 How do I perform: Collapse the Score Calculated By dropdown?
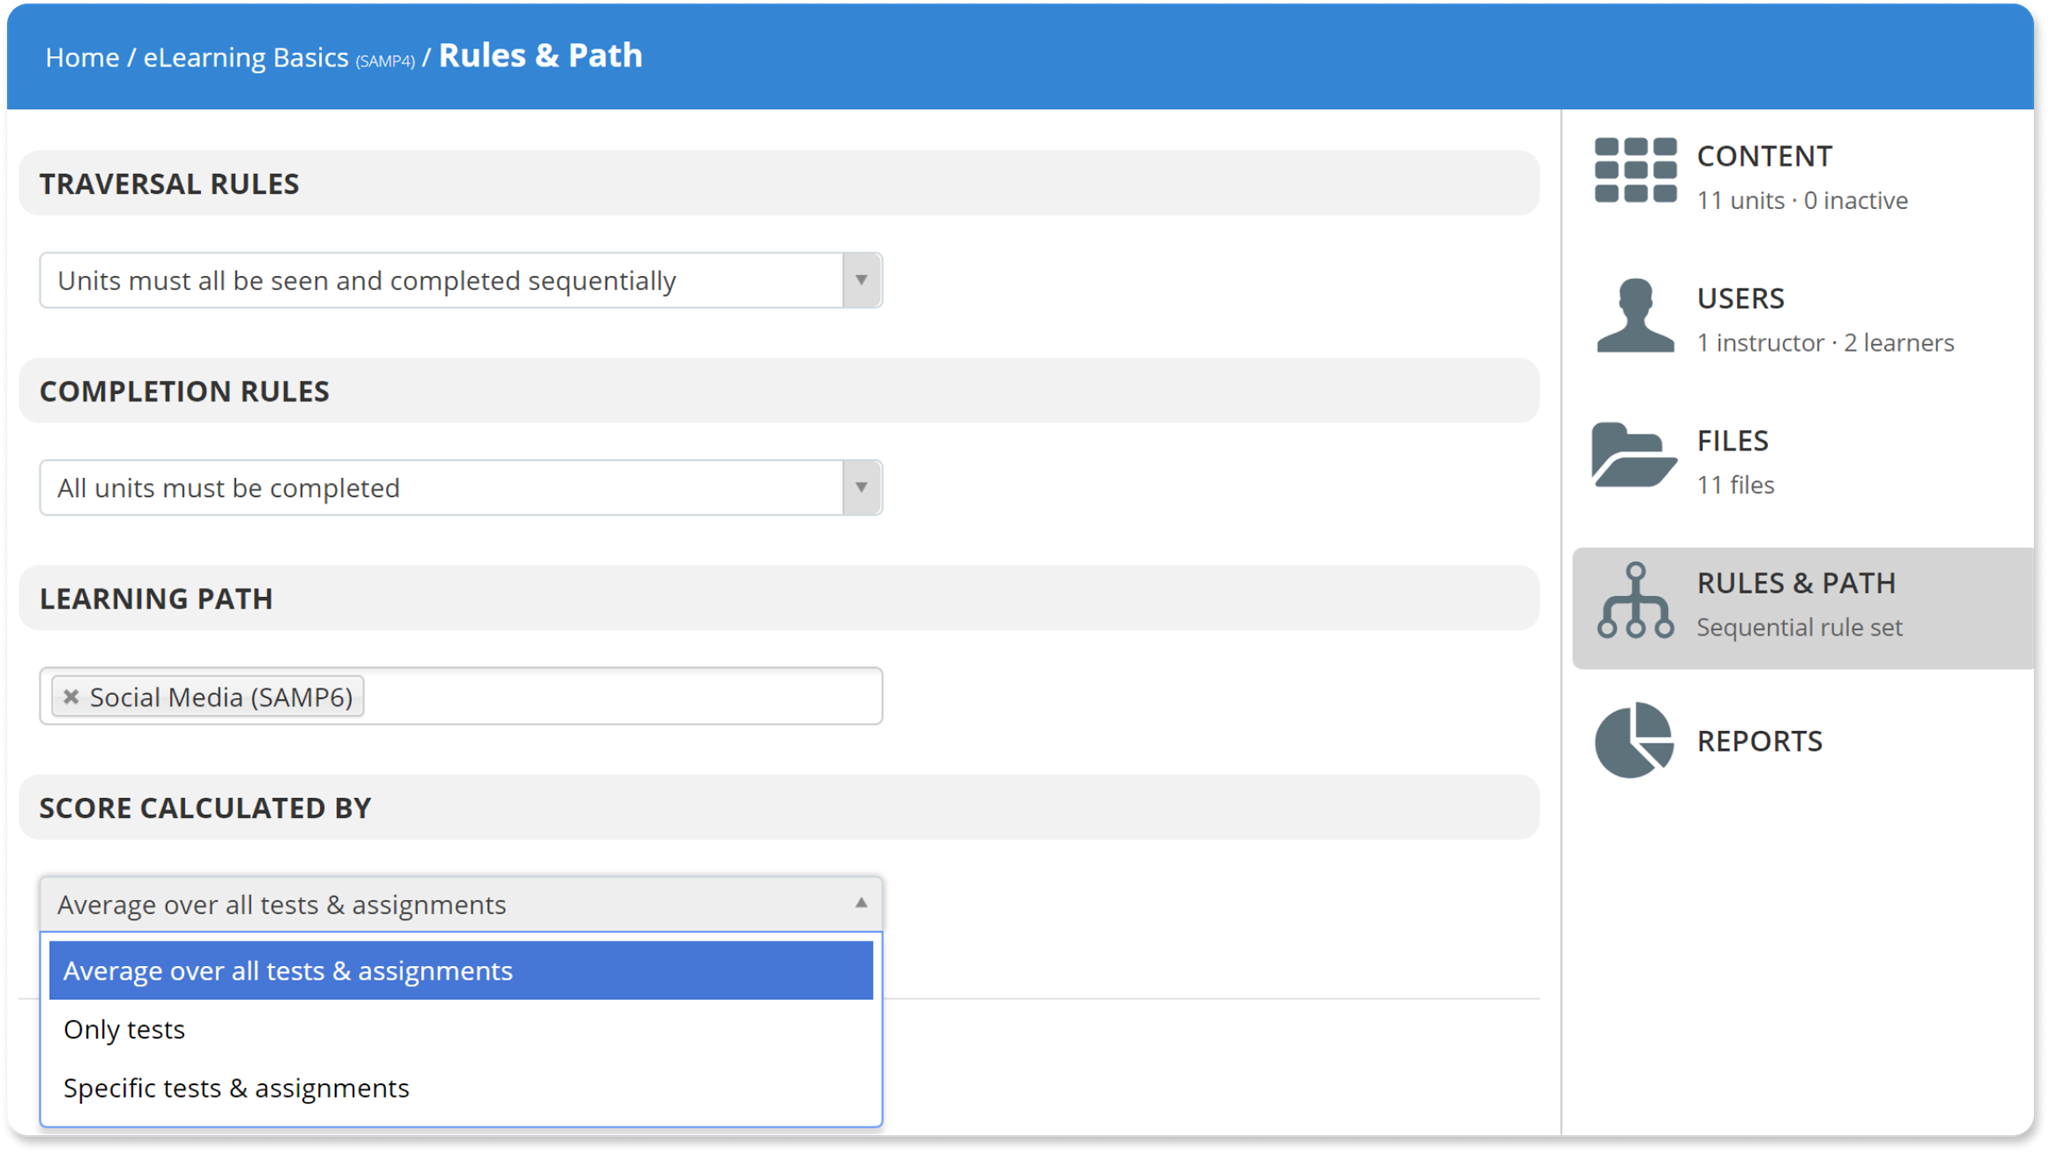click(860, 903)
